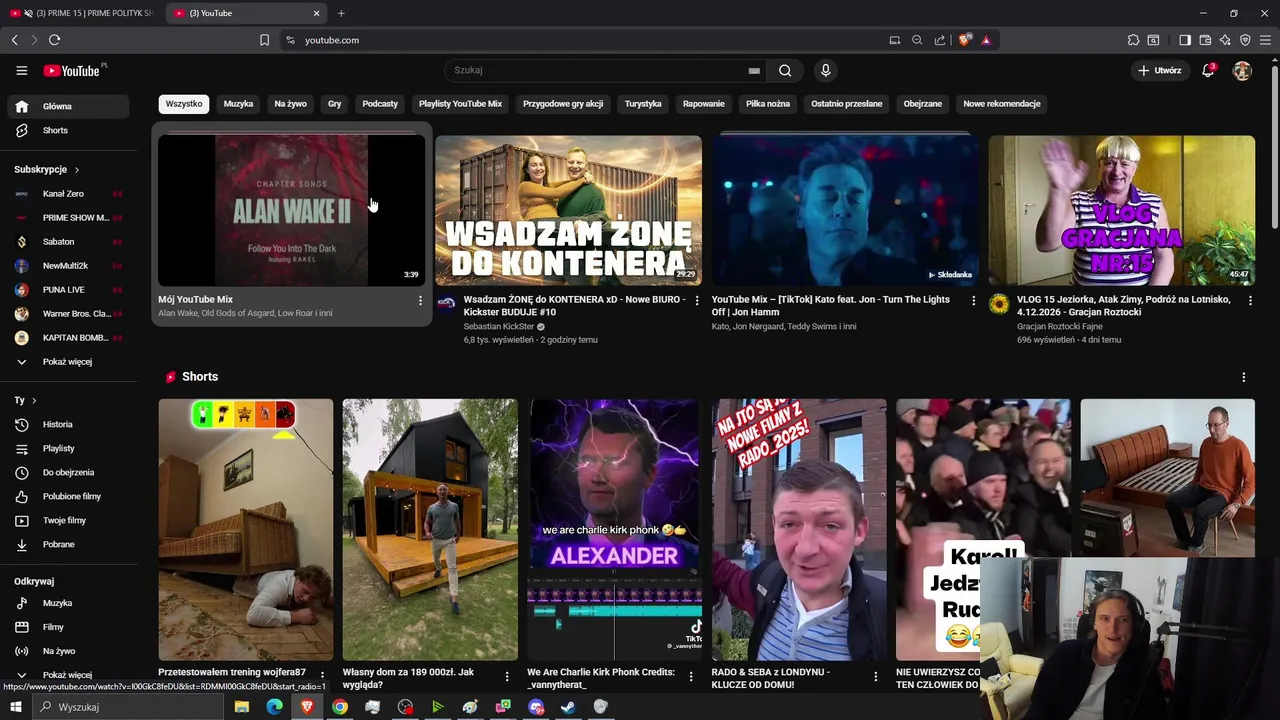Open Główna home in the sidebar

click(68, 106)
